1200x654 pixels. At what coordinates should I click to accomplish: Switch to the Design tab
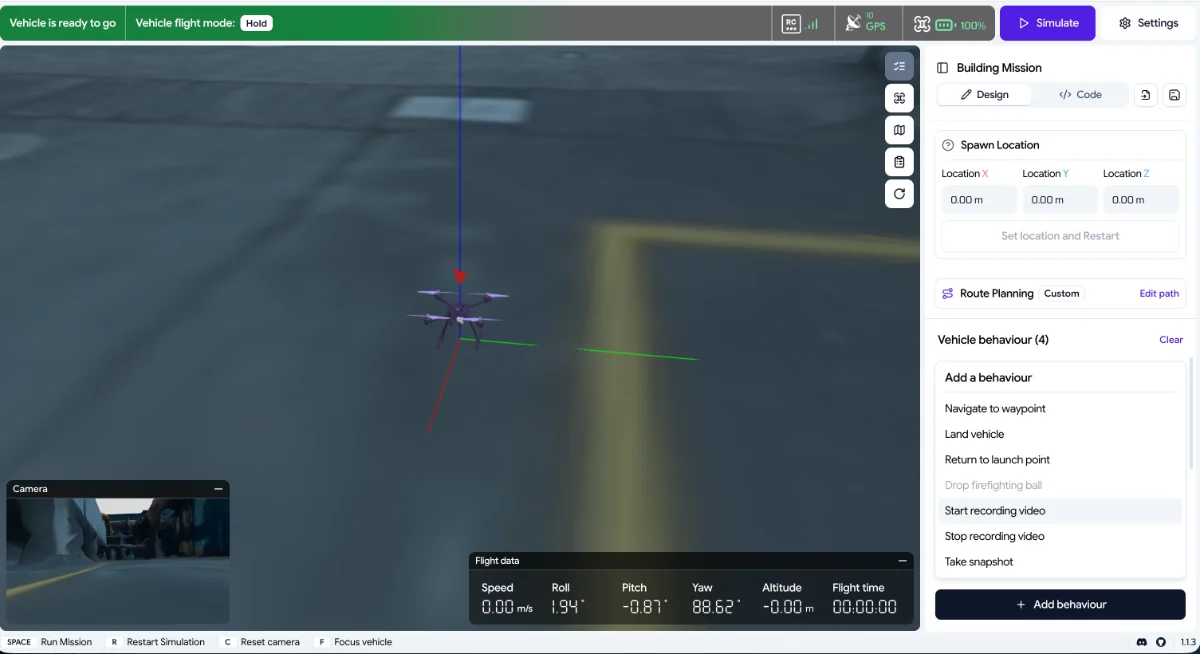pyautogui.click(x=985, y=95)
